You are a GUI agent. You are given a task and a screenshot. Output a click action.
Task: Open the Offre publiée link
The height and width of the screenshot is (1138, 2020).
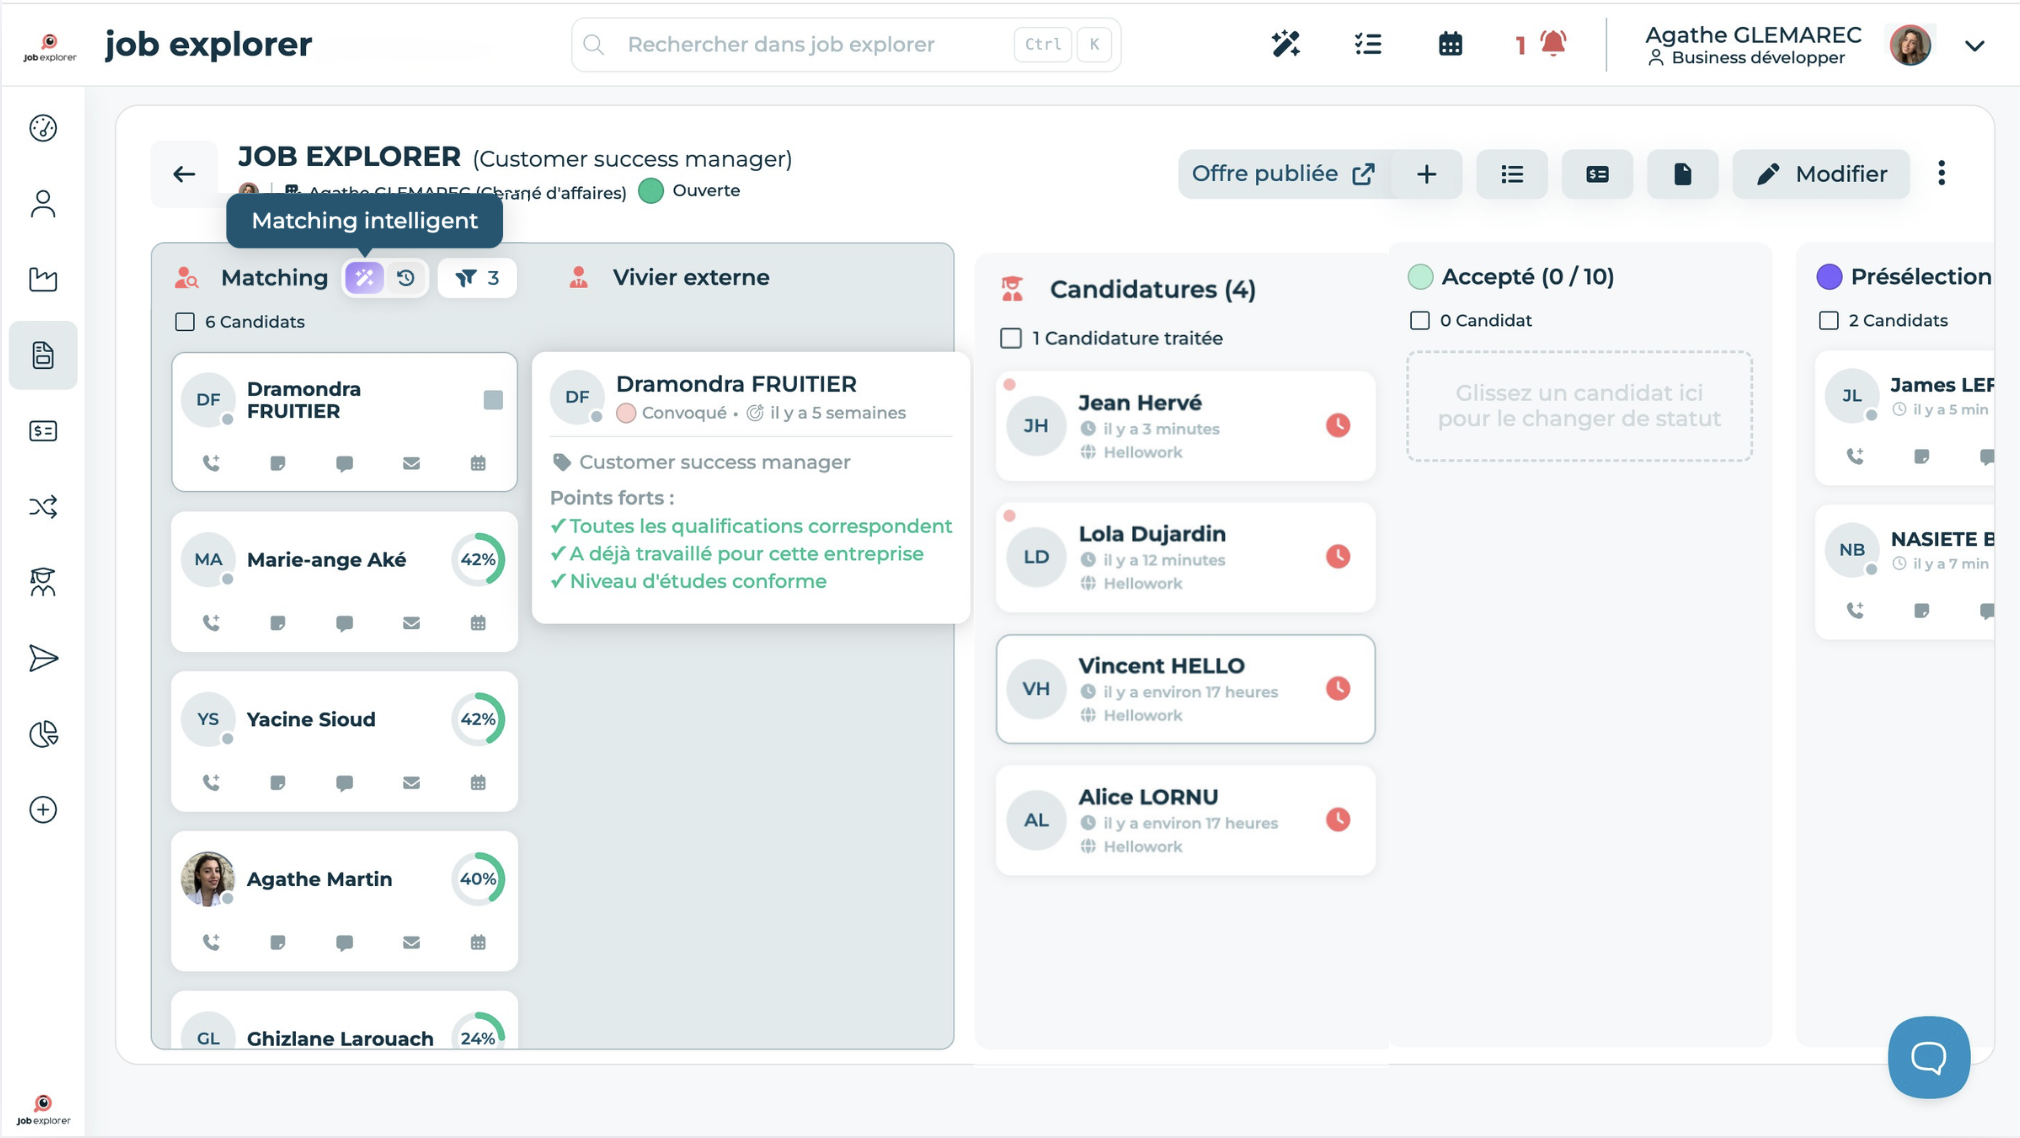[1282, 174]
